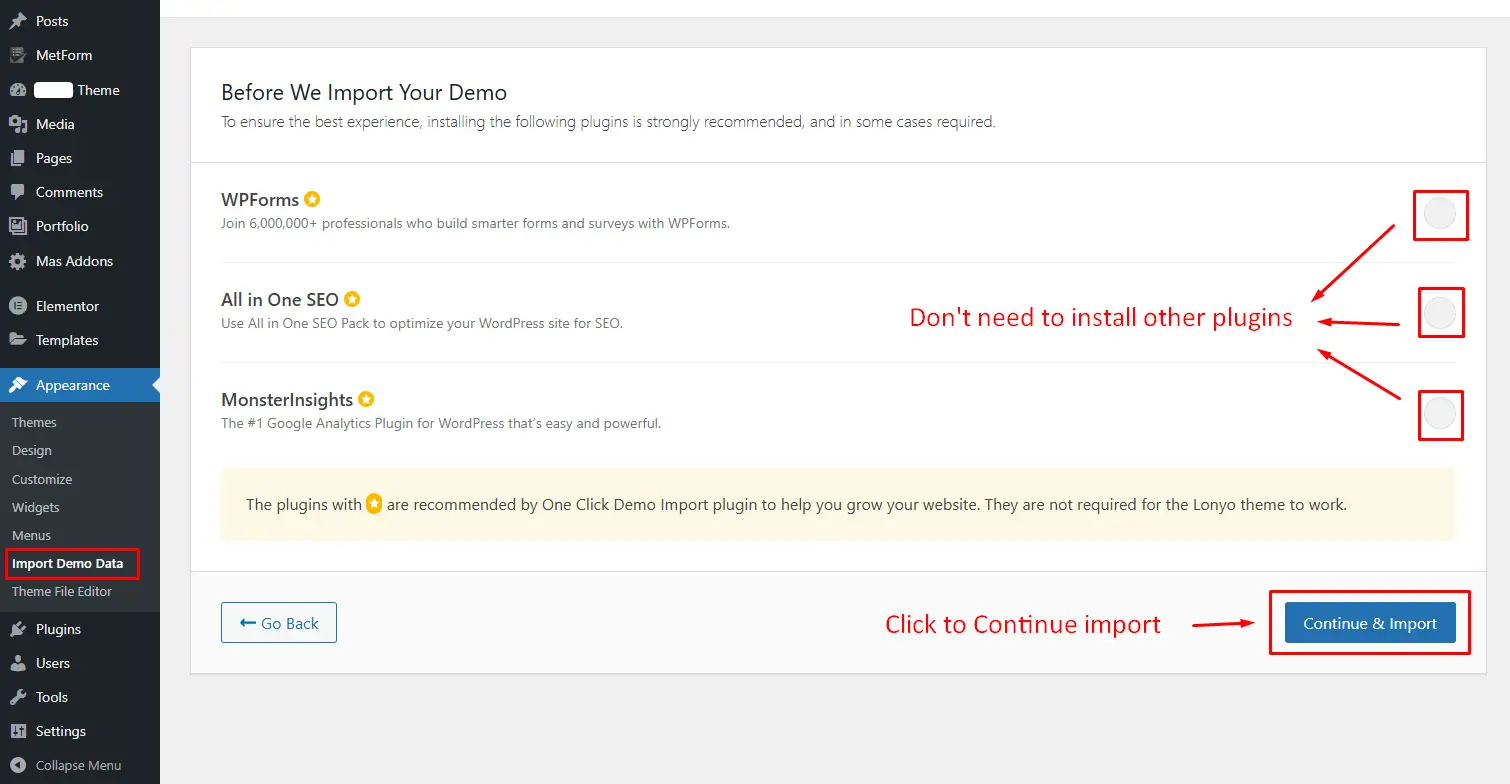Click the Collapse Menu arrow icon

18,765
